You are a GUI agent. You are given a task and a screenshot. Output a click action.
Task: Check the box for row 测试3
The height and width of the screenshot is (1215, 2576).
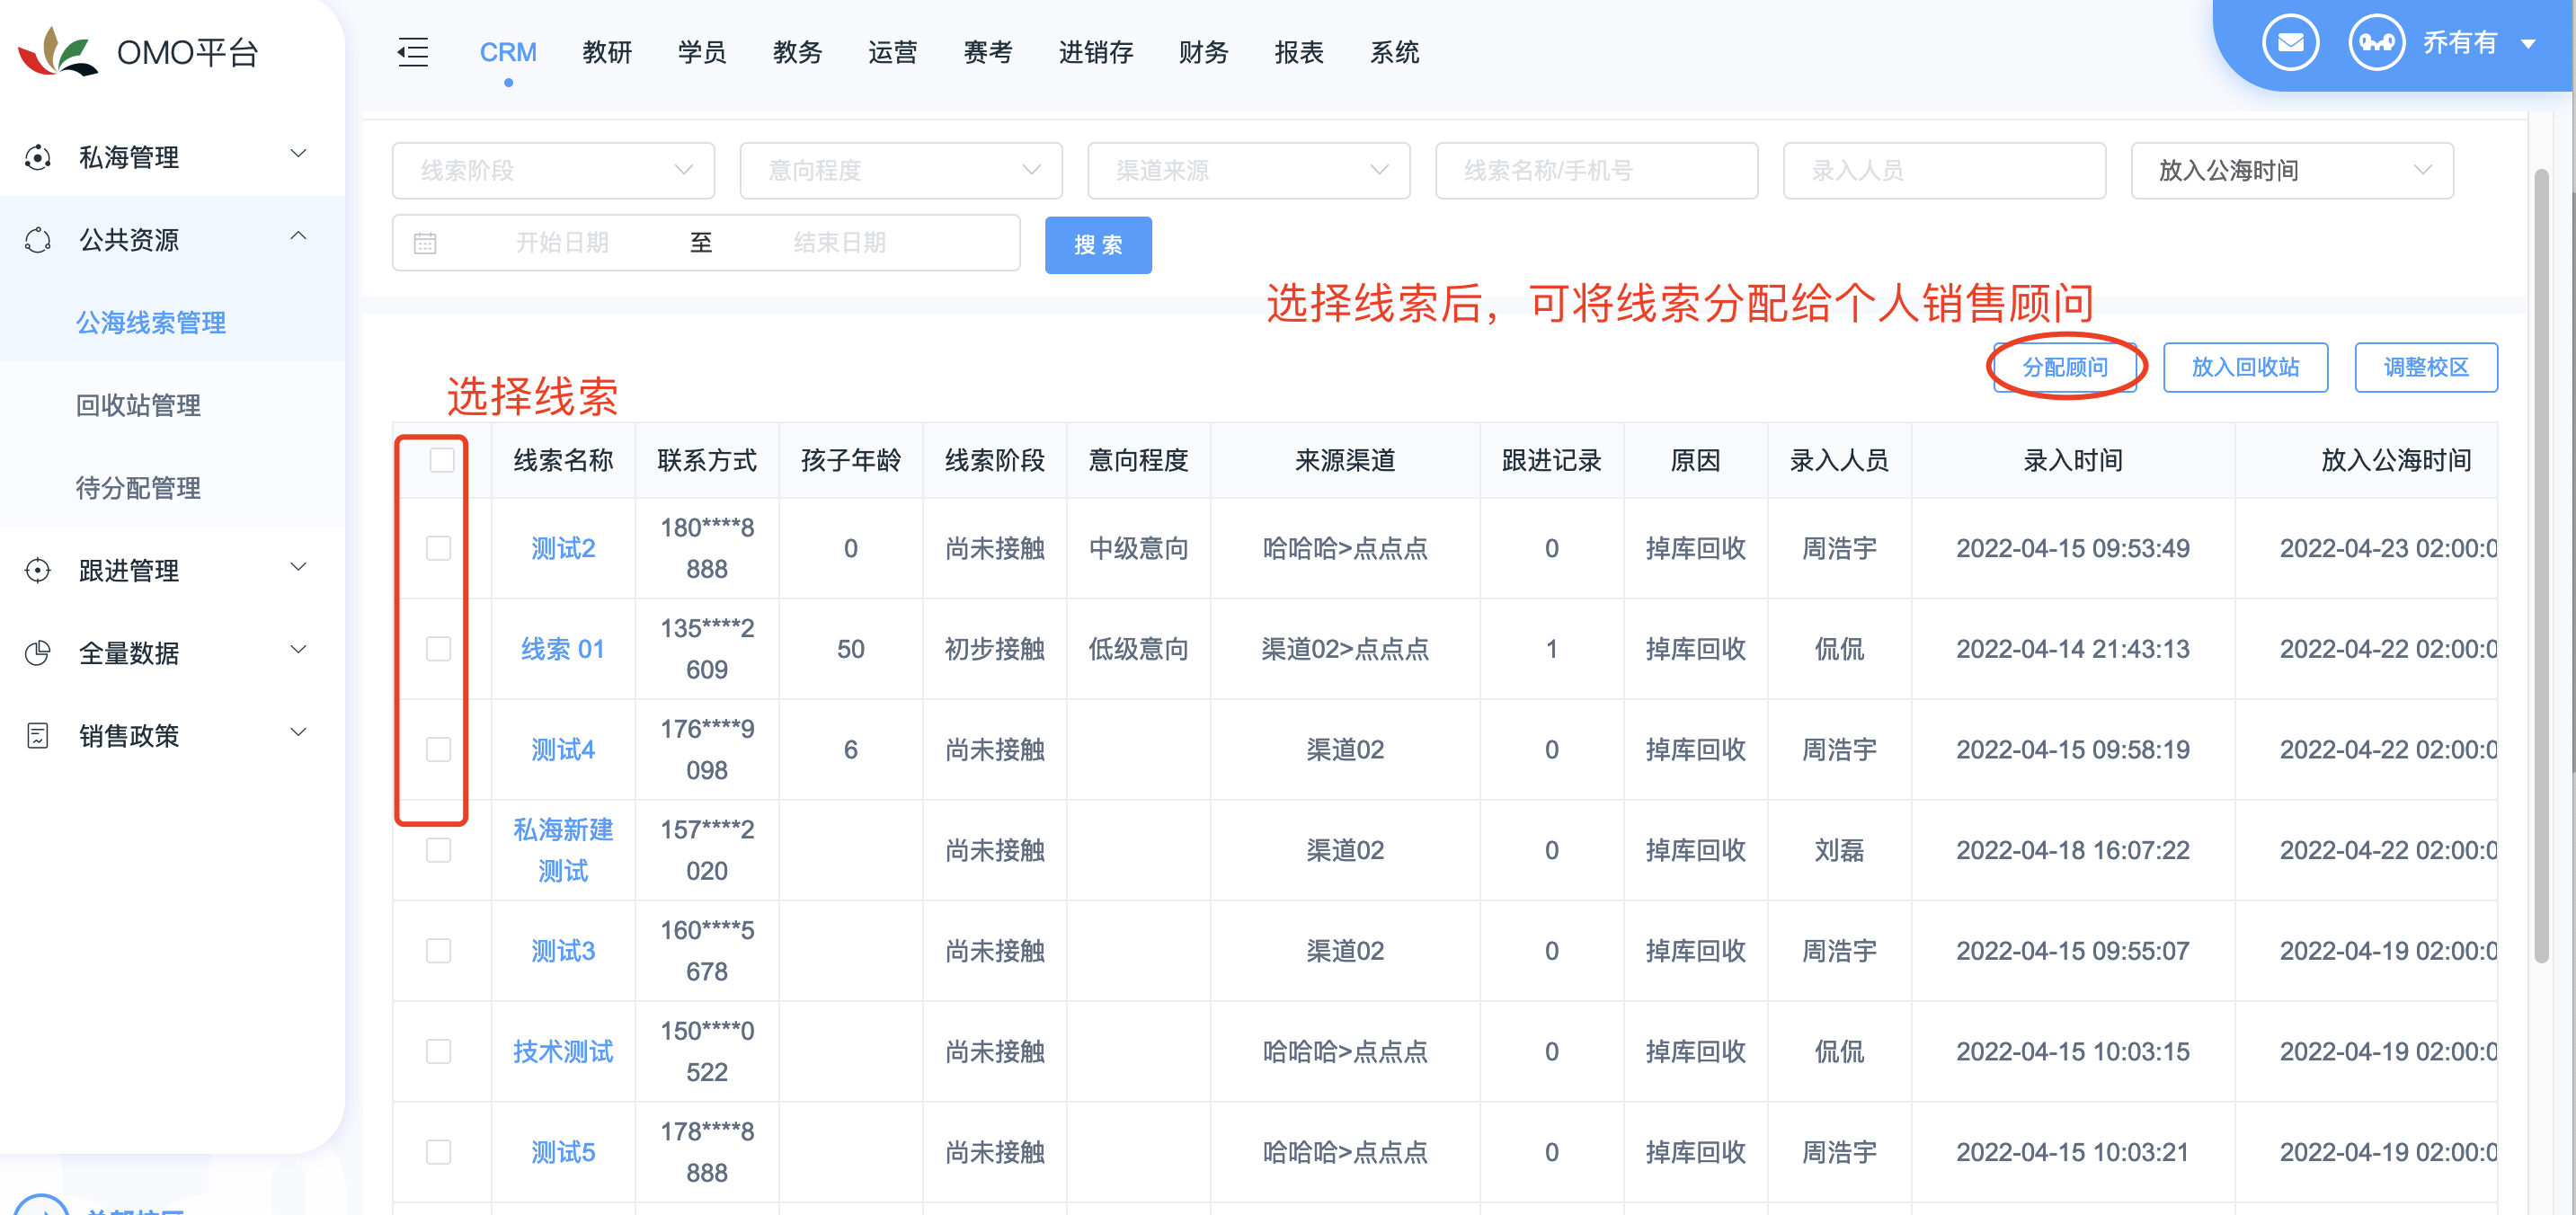coord(438,951)
